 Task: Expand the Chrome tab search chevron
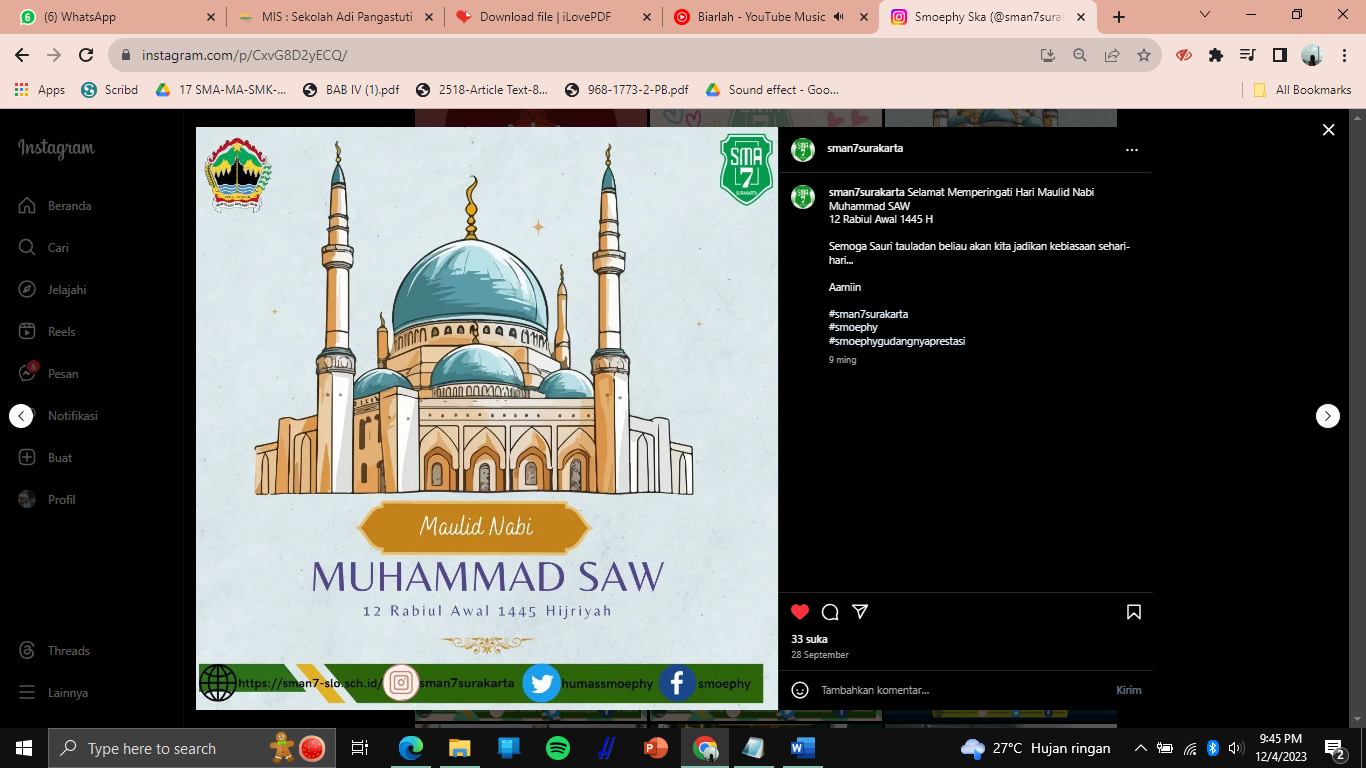click(1205, 15)
